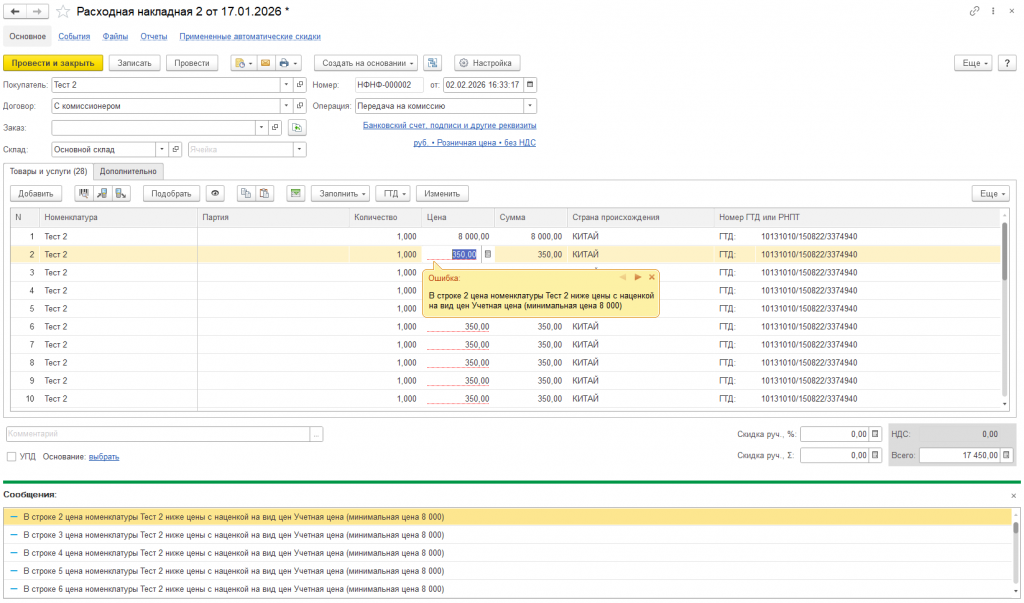Click the eye icon in the goods toolbar
The image size is (1024, 603).
point(215,193)
